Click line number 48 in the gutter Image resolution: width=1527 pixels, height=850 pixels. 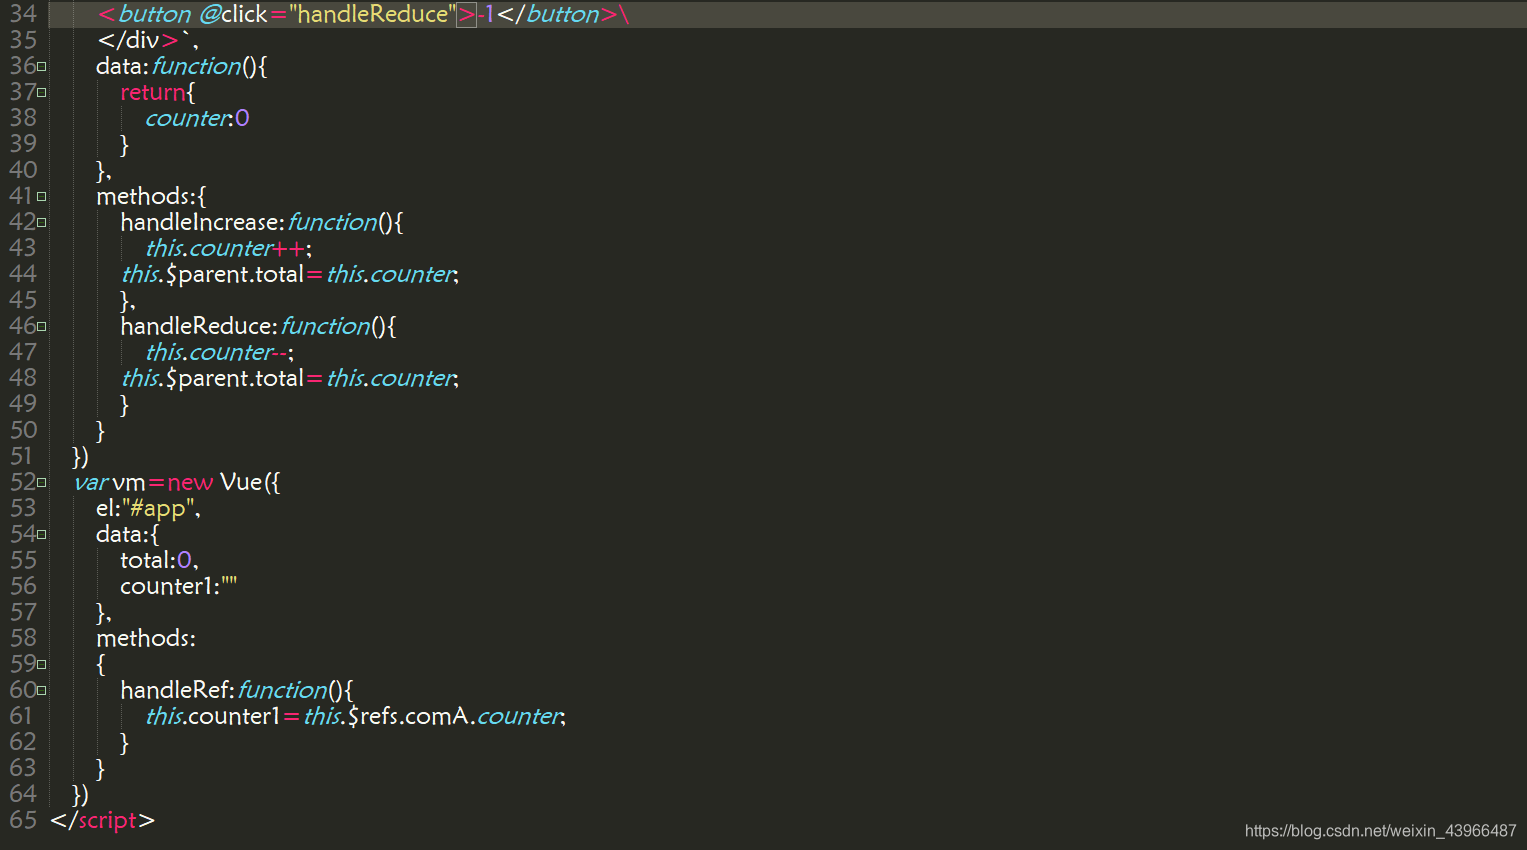23,378
